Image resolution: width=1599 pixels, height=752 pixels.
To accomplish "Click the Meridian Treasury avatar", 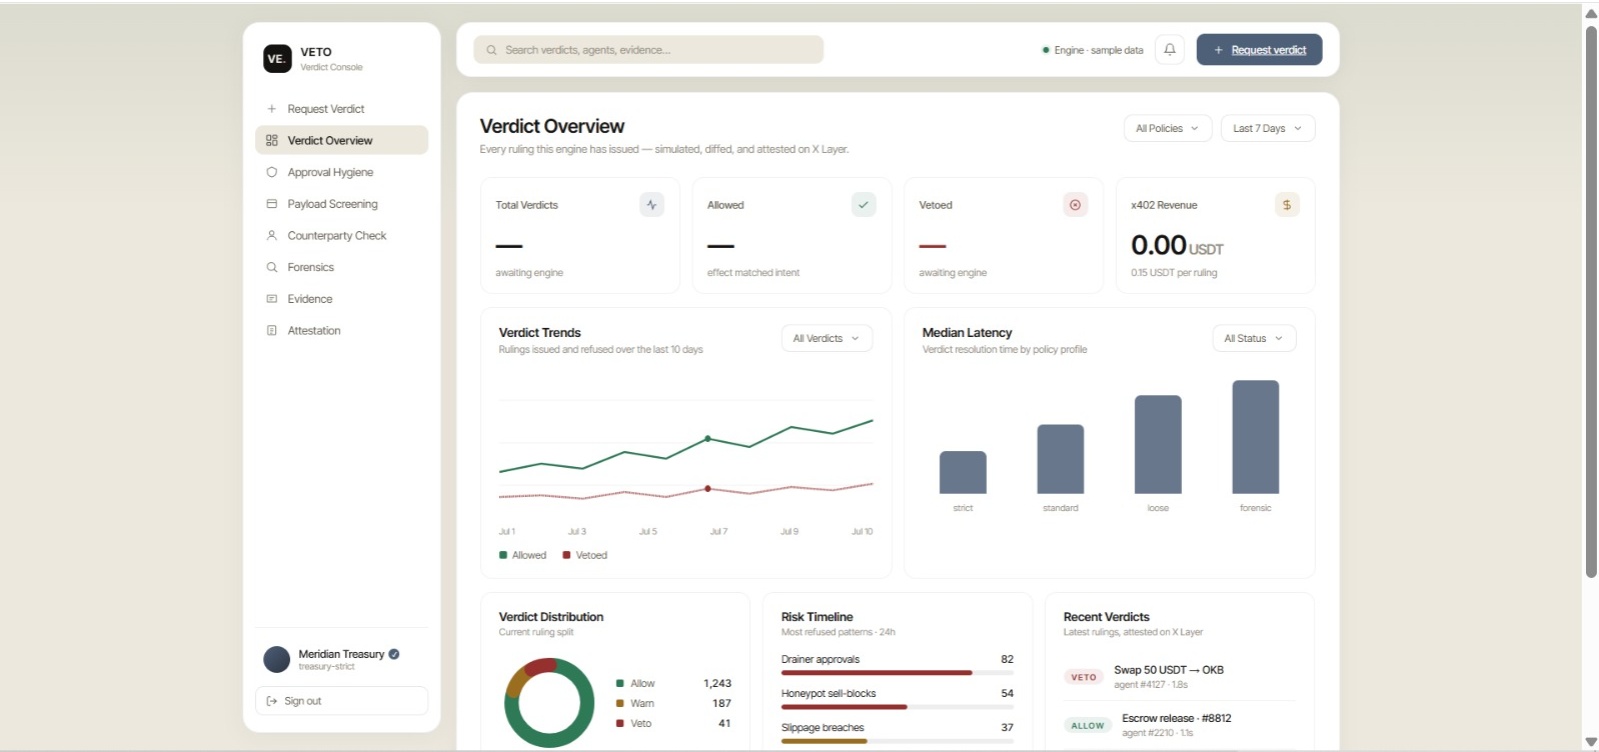I will (276, 659).
